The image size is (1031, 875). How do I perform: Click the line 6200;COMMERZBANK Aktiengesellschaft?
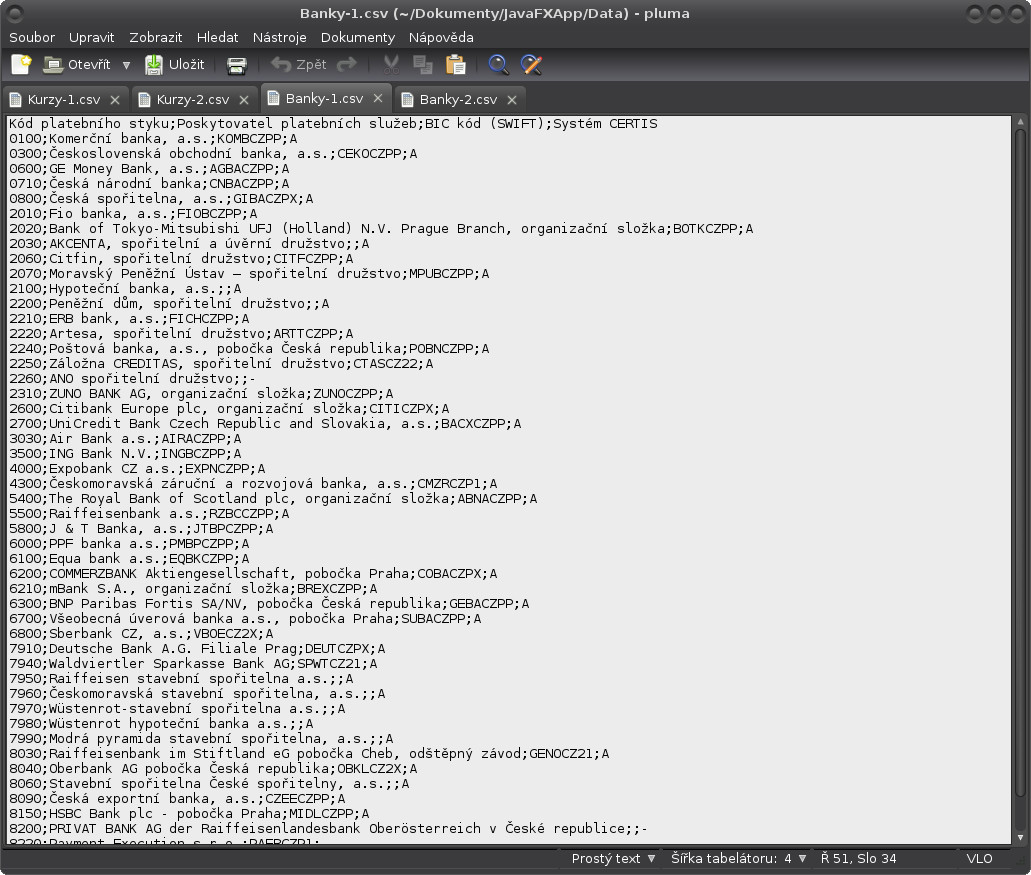[x=253, y=574]
